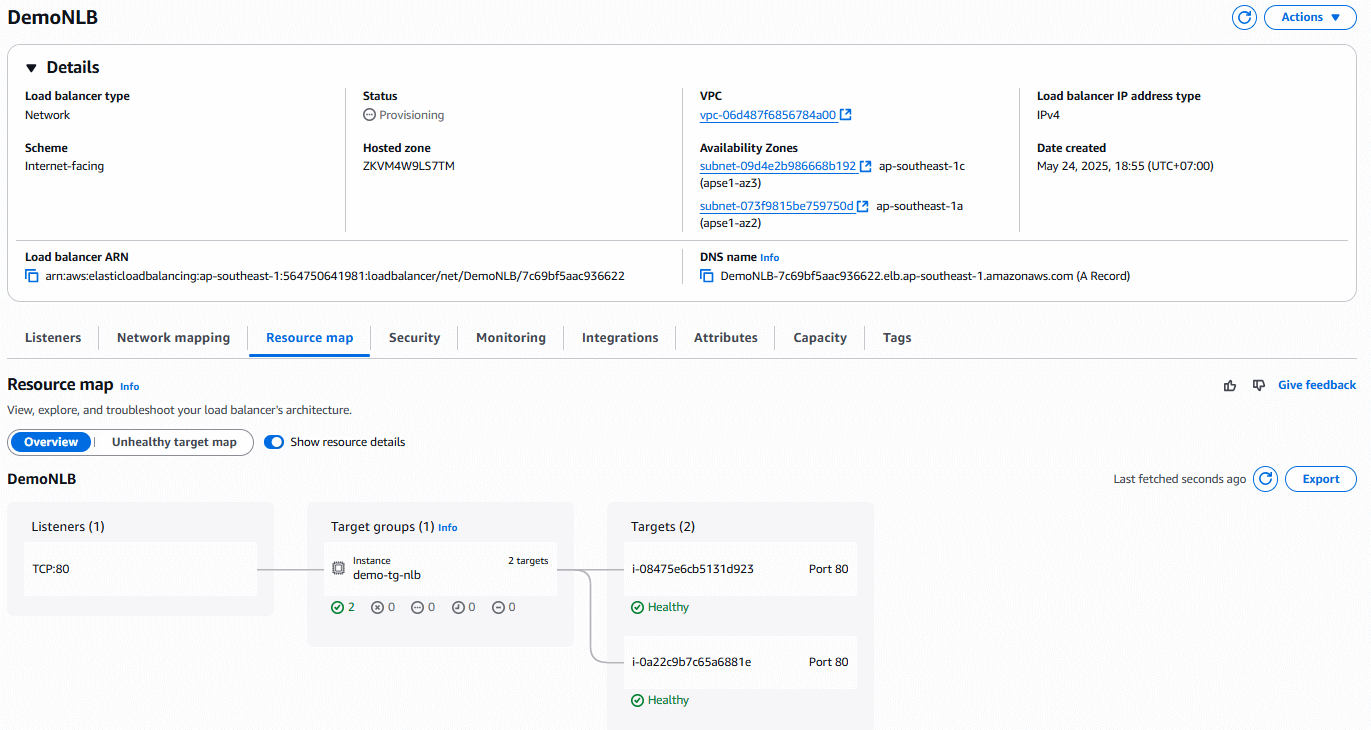Click the refresh icon beside Actions button

(1244, 17)
